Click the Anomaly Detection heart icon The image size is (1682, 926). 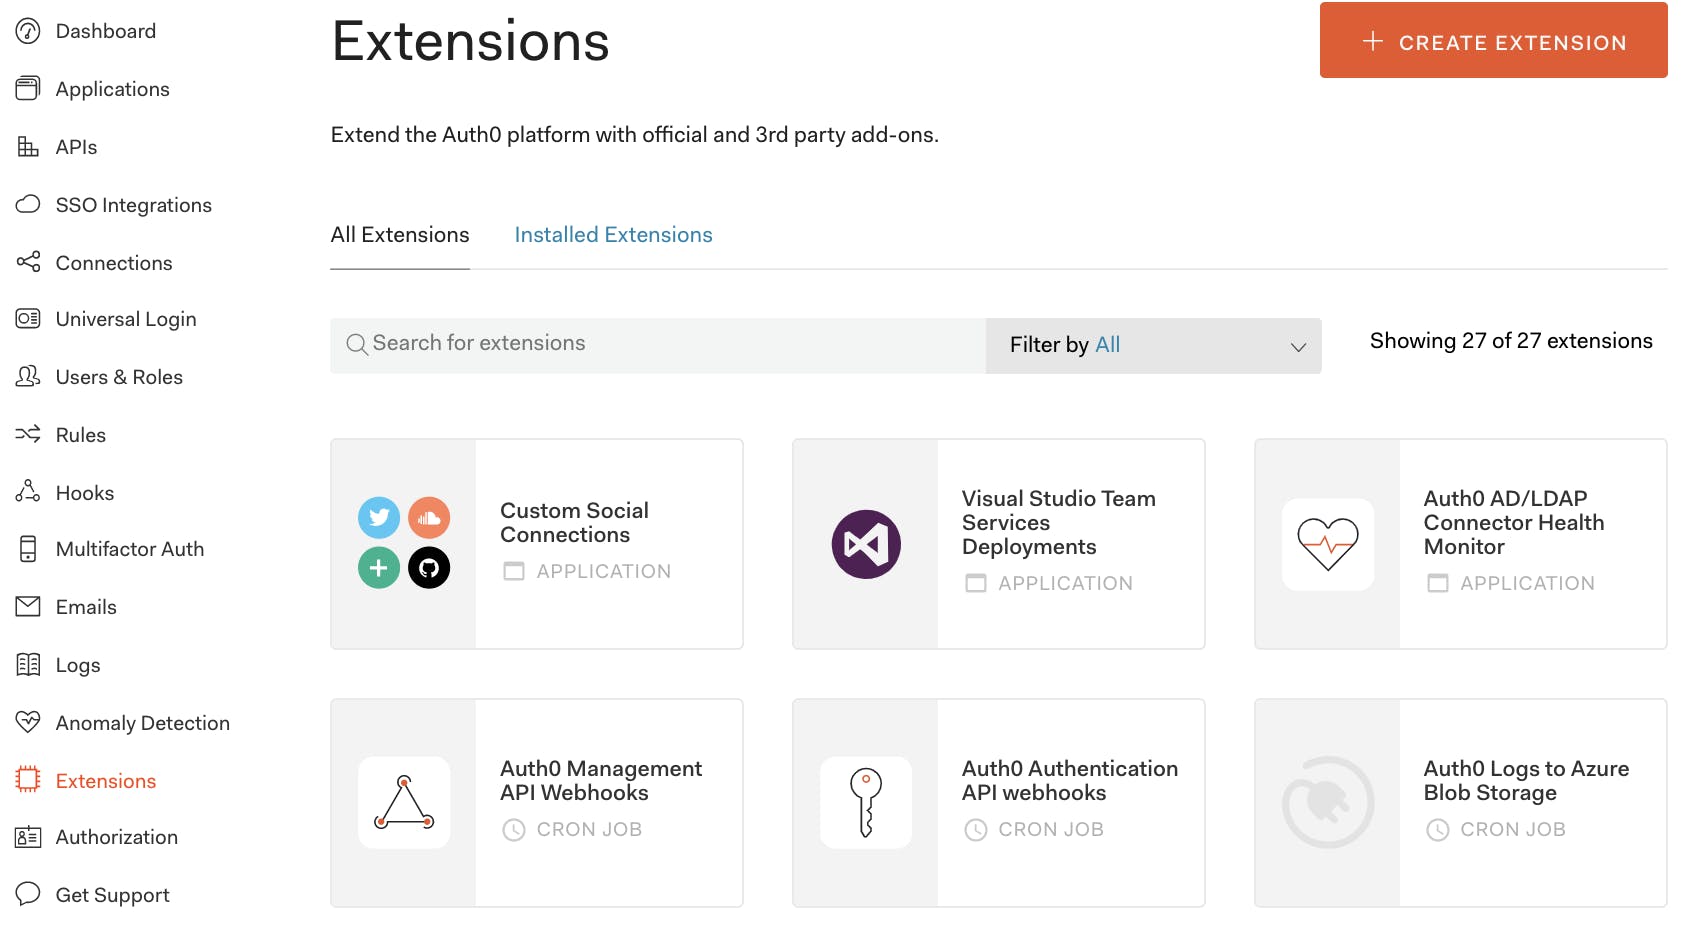[28, 722]
